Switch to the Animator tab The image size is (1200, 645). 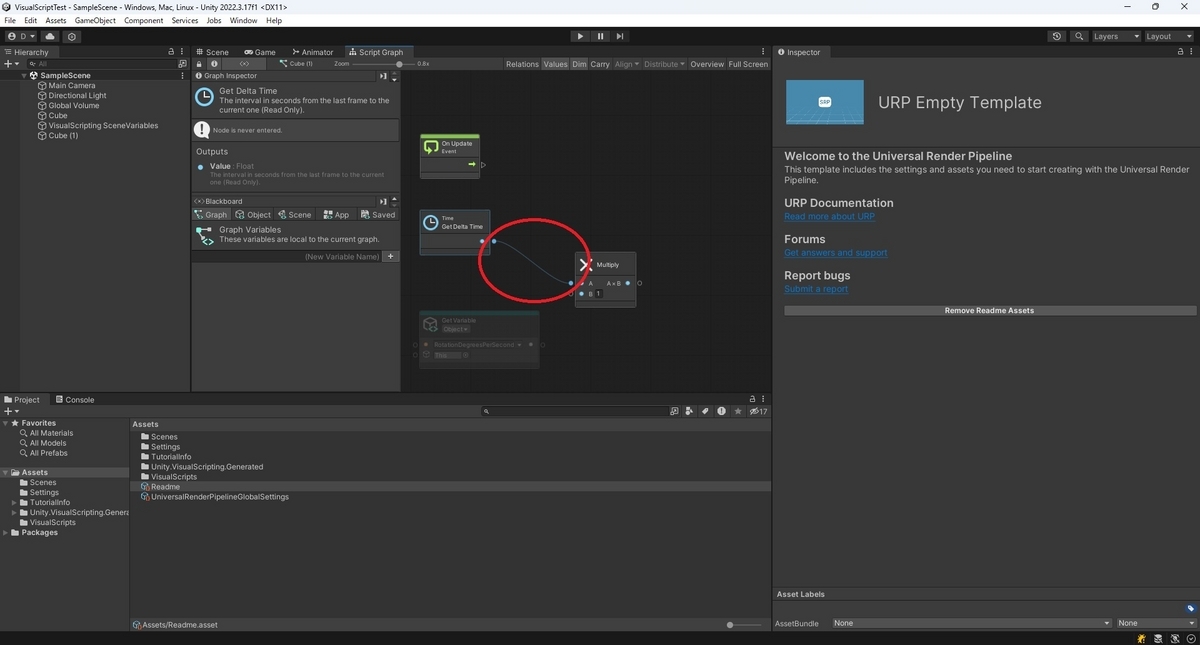[313, 52]
